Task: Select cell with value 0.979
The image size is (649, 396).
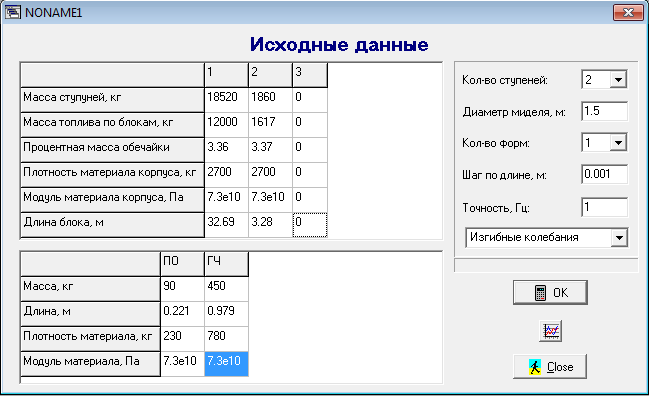Action: pos(226,314)
